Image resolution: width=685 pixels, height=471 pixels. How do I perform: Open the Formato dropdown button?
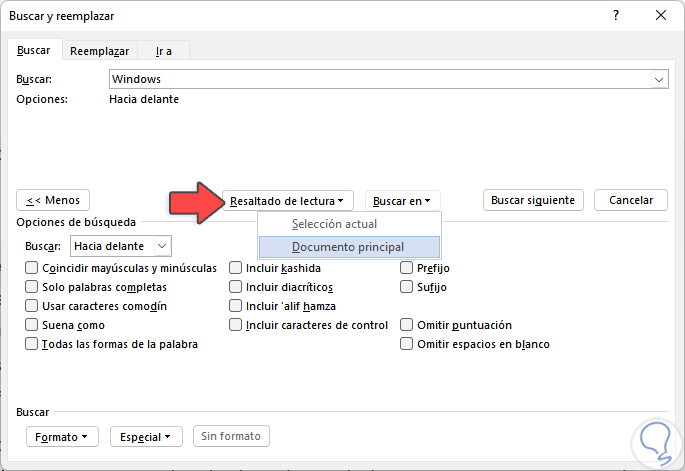(x=62, y=437)
